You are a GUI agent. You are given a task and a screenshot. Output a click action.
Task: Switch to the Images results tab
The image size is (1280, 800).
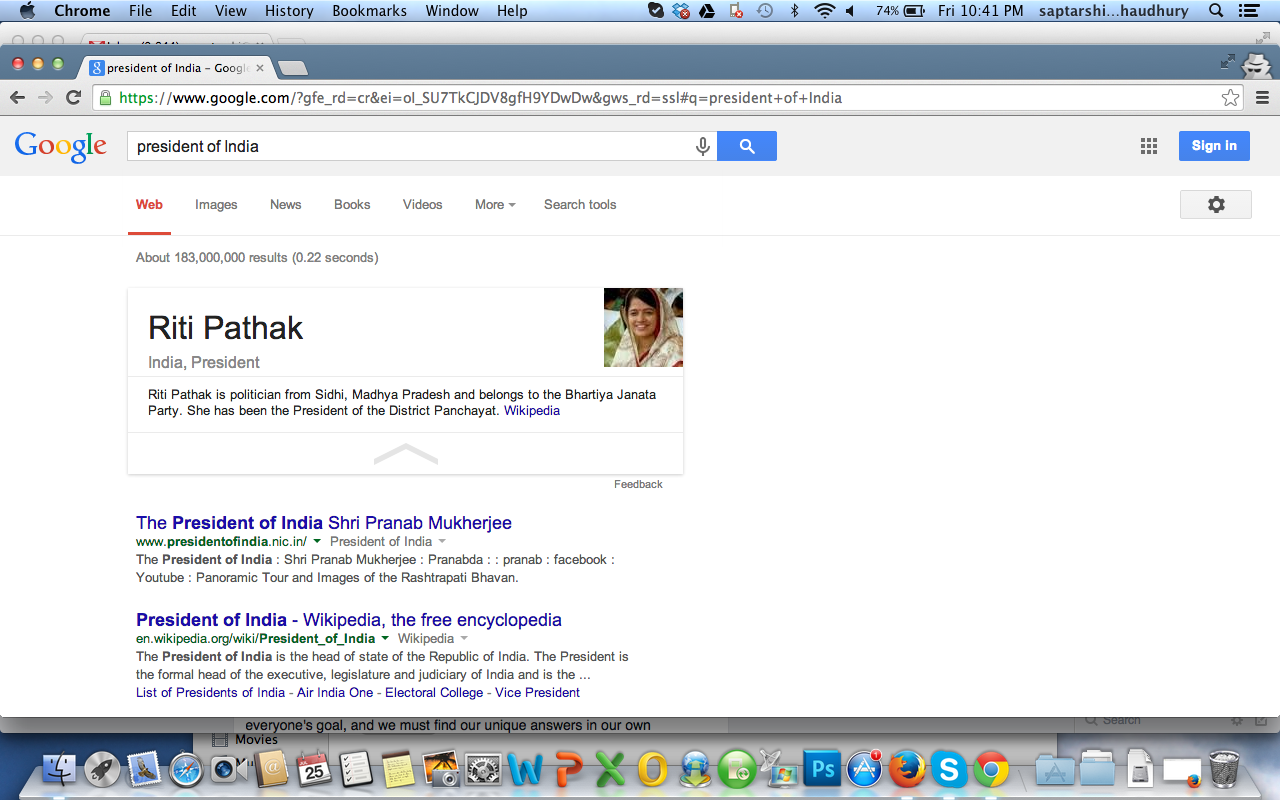[216, 204]
